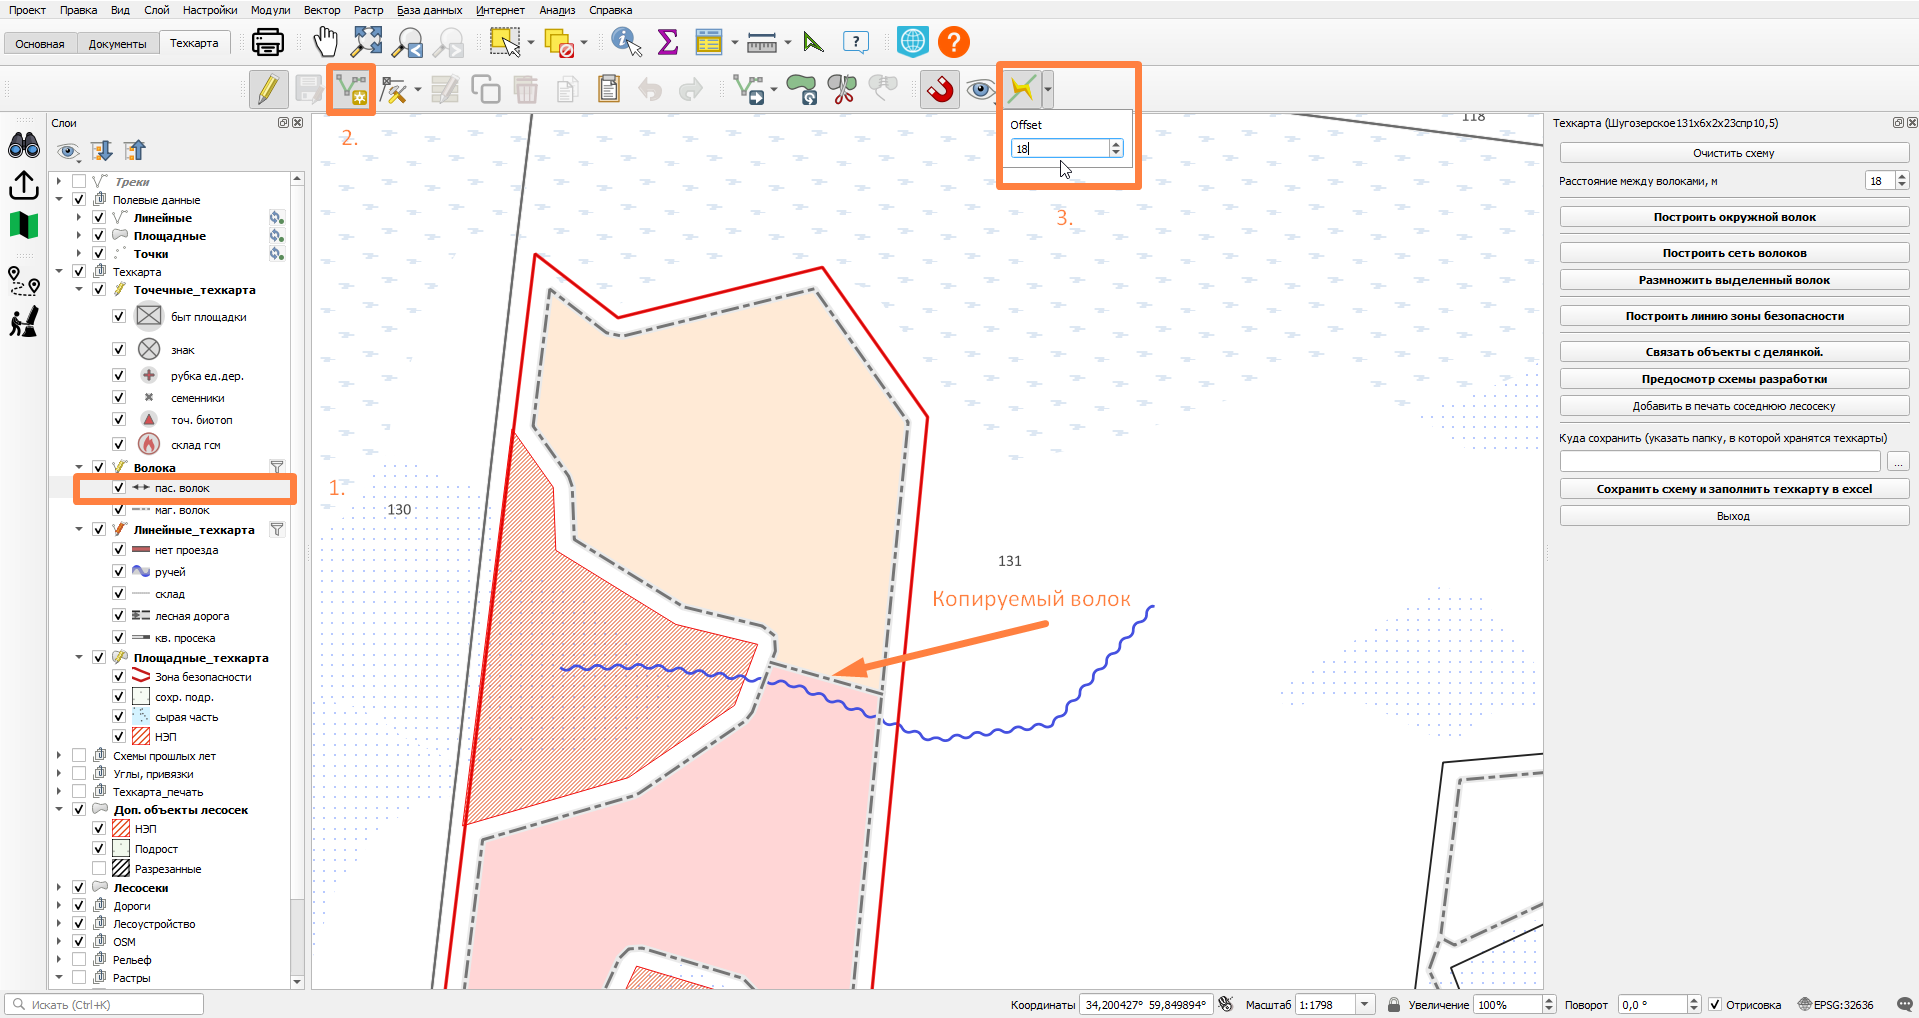The height and width of the screenshot is (1018, 1919).
Task: Open the statistical summary sigma tool
Action: pyautogui.click(x=667, y=42)
